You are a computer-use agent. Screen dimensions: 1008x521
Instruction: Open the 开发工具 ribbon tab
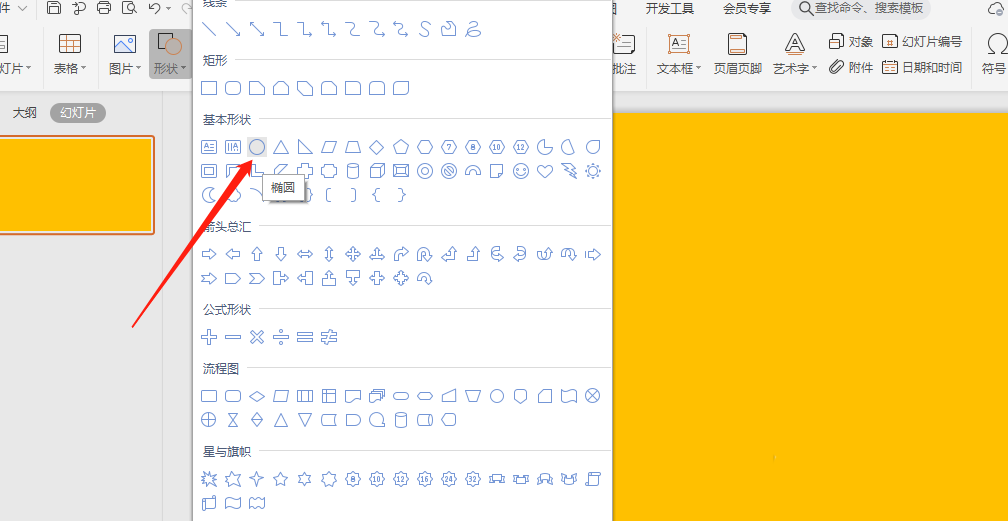[670, 9]
